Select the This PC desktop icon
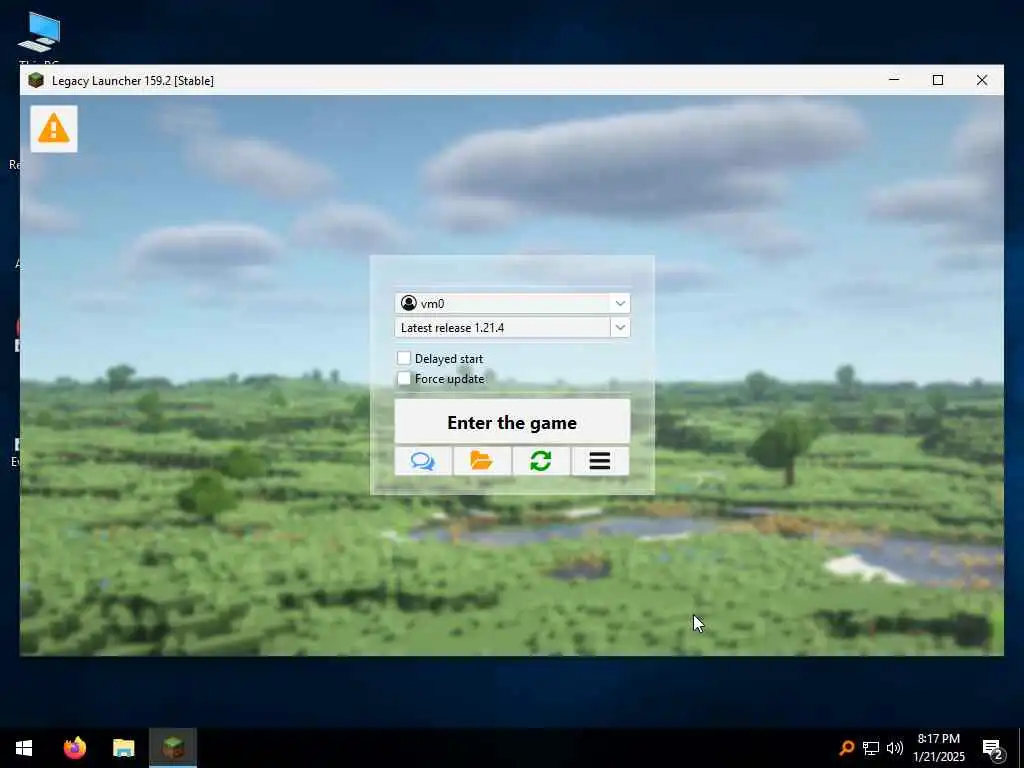The image size is (1024, 768). (39, 36)
